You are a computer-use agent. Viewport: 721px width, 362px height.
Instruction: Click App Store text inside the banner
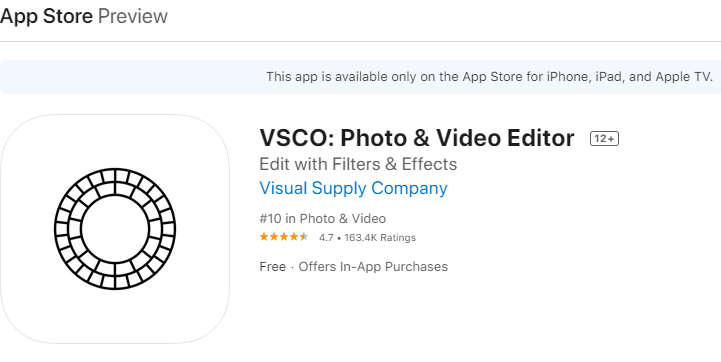(x=492, y=77)
